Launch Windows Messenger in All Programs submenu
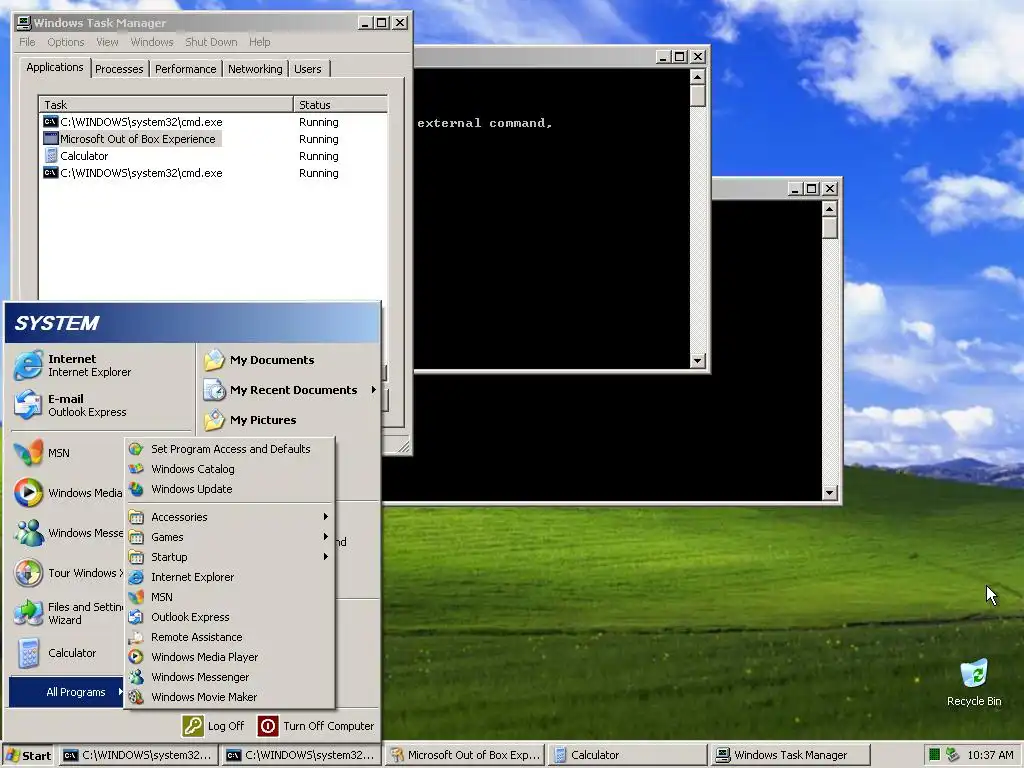 pos(230,677)
